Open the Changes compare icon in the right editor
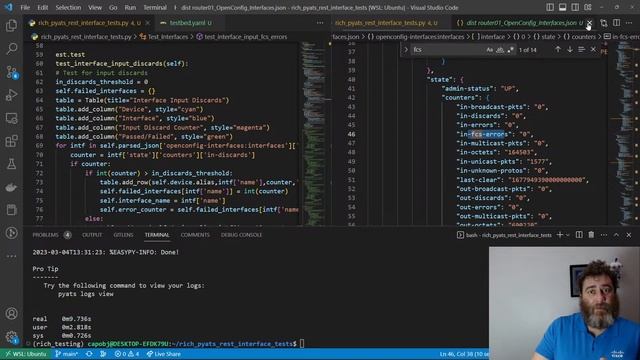The height and width of the screenshot is (360, 640). pyautogui.click(x=604, y=23)
